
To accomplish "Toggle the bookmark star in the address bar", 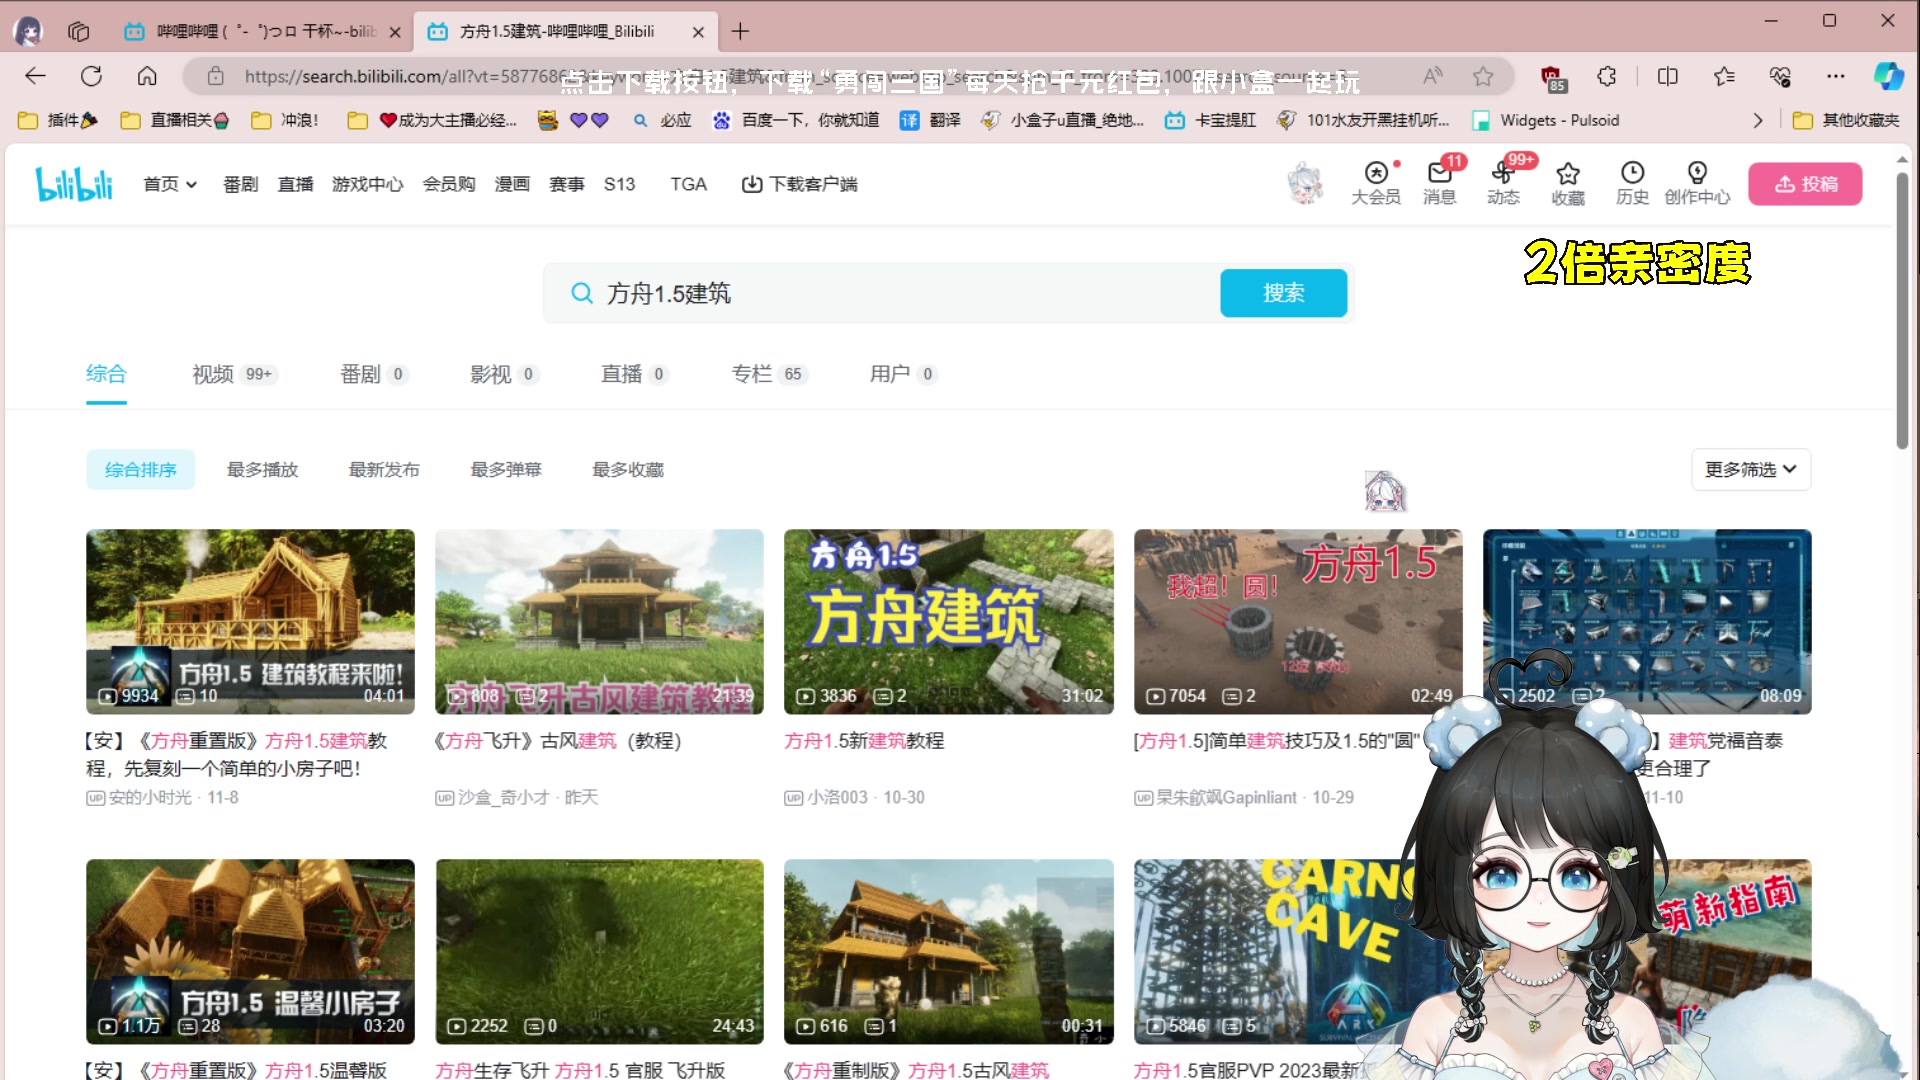I will pyautogui.click(x=1482, y=75).
